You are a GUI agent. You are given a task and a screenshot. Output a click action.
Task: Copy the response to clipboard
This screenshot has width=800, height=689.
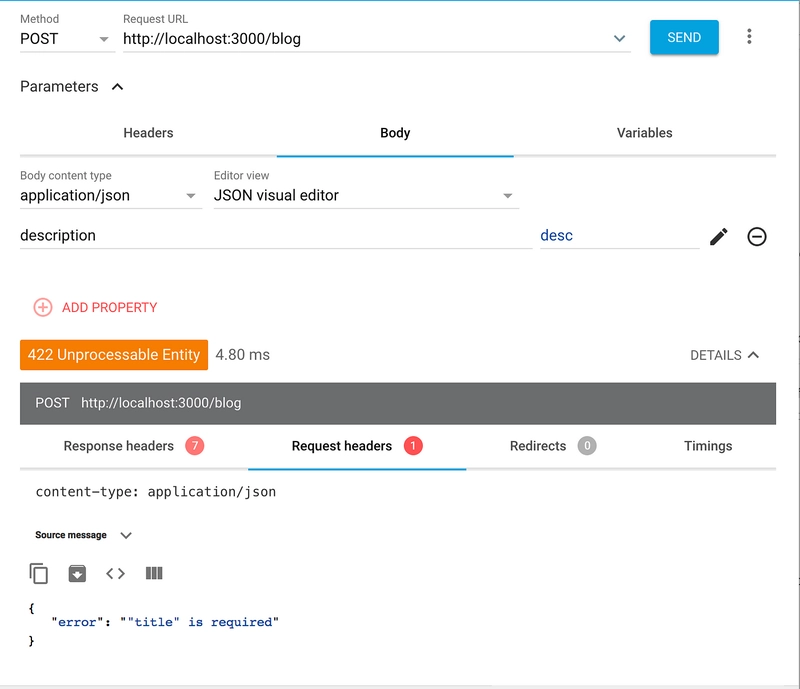[39, 573]
